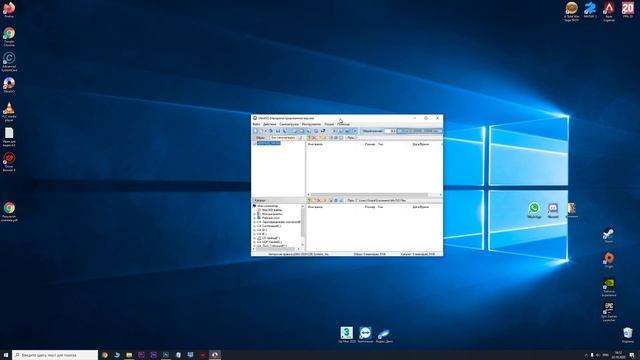This screenshot has height=360, width=640.
Task: Open the Самозагрузка menu
Action: pyautogui.click(x=289, y=124)
